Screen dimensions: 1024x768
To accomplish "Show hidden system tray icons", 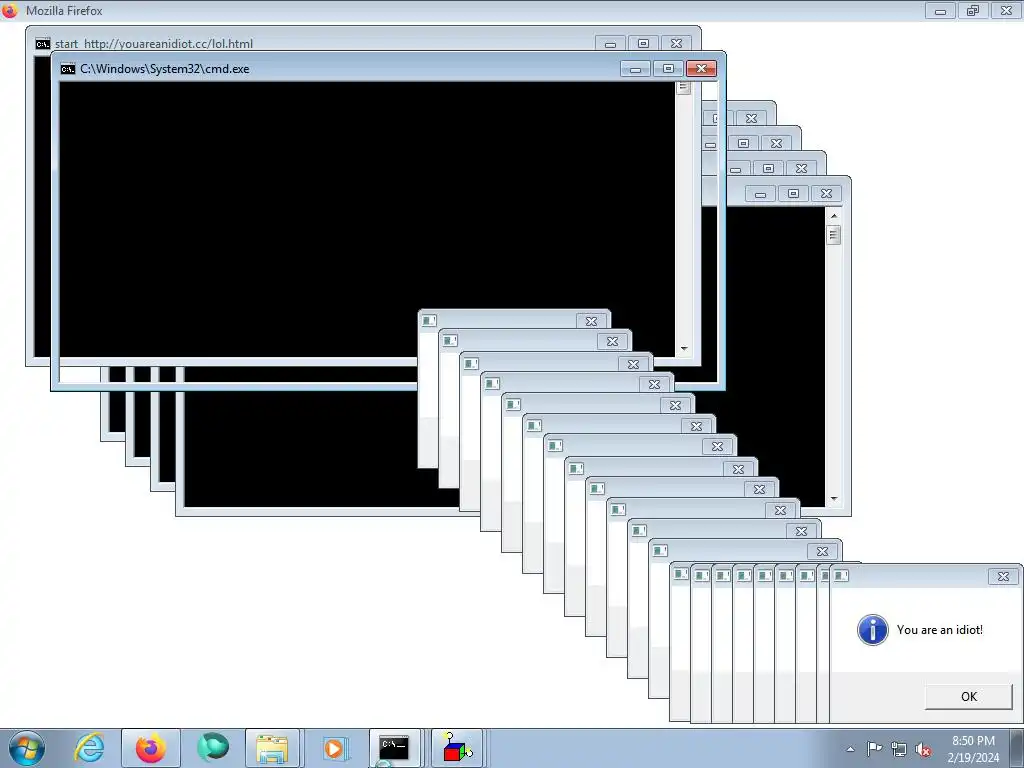I will pos(850,749).
